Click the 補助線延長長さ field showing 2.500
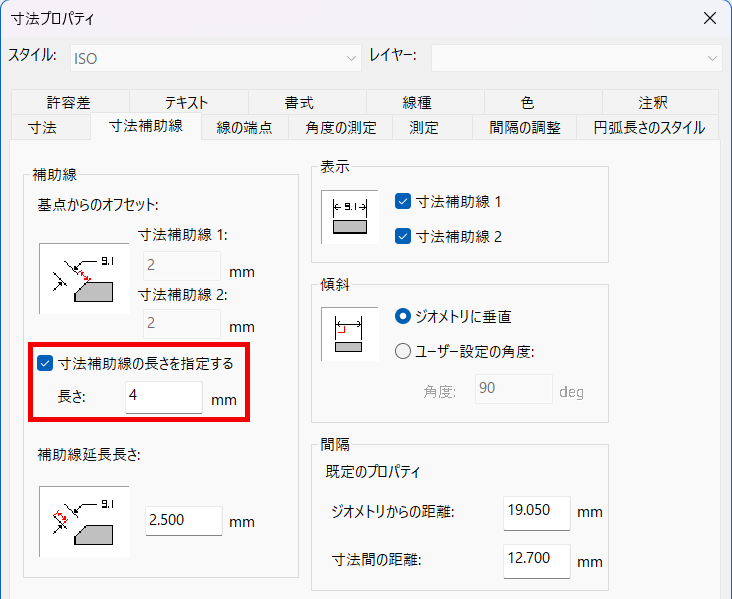The height and width of the screenshot is (599, 732). [183, 521]
